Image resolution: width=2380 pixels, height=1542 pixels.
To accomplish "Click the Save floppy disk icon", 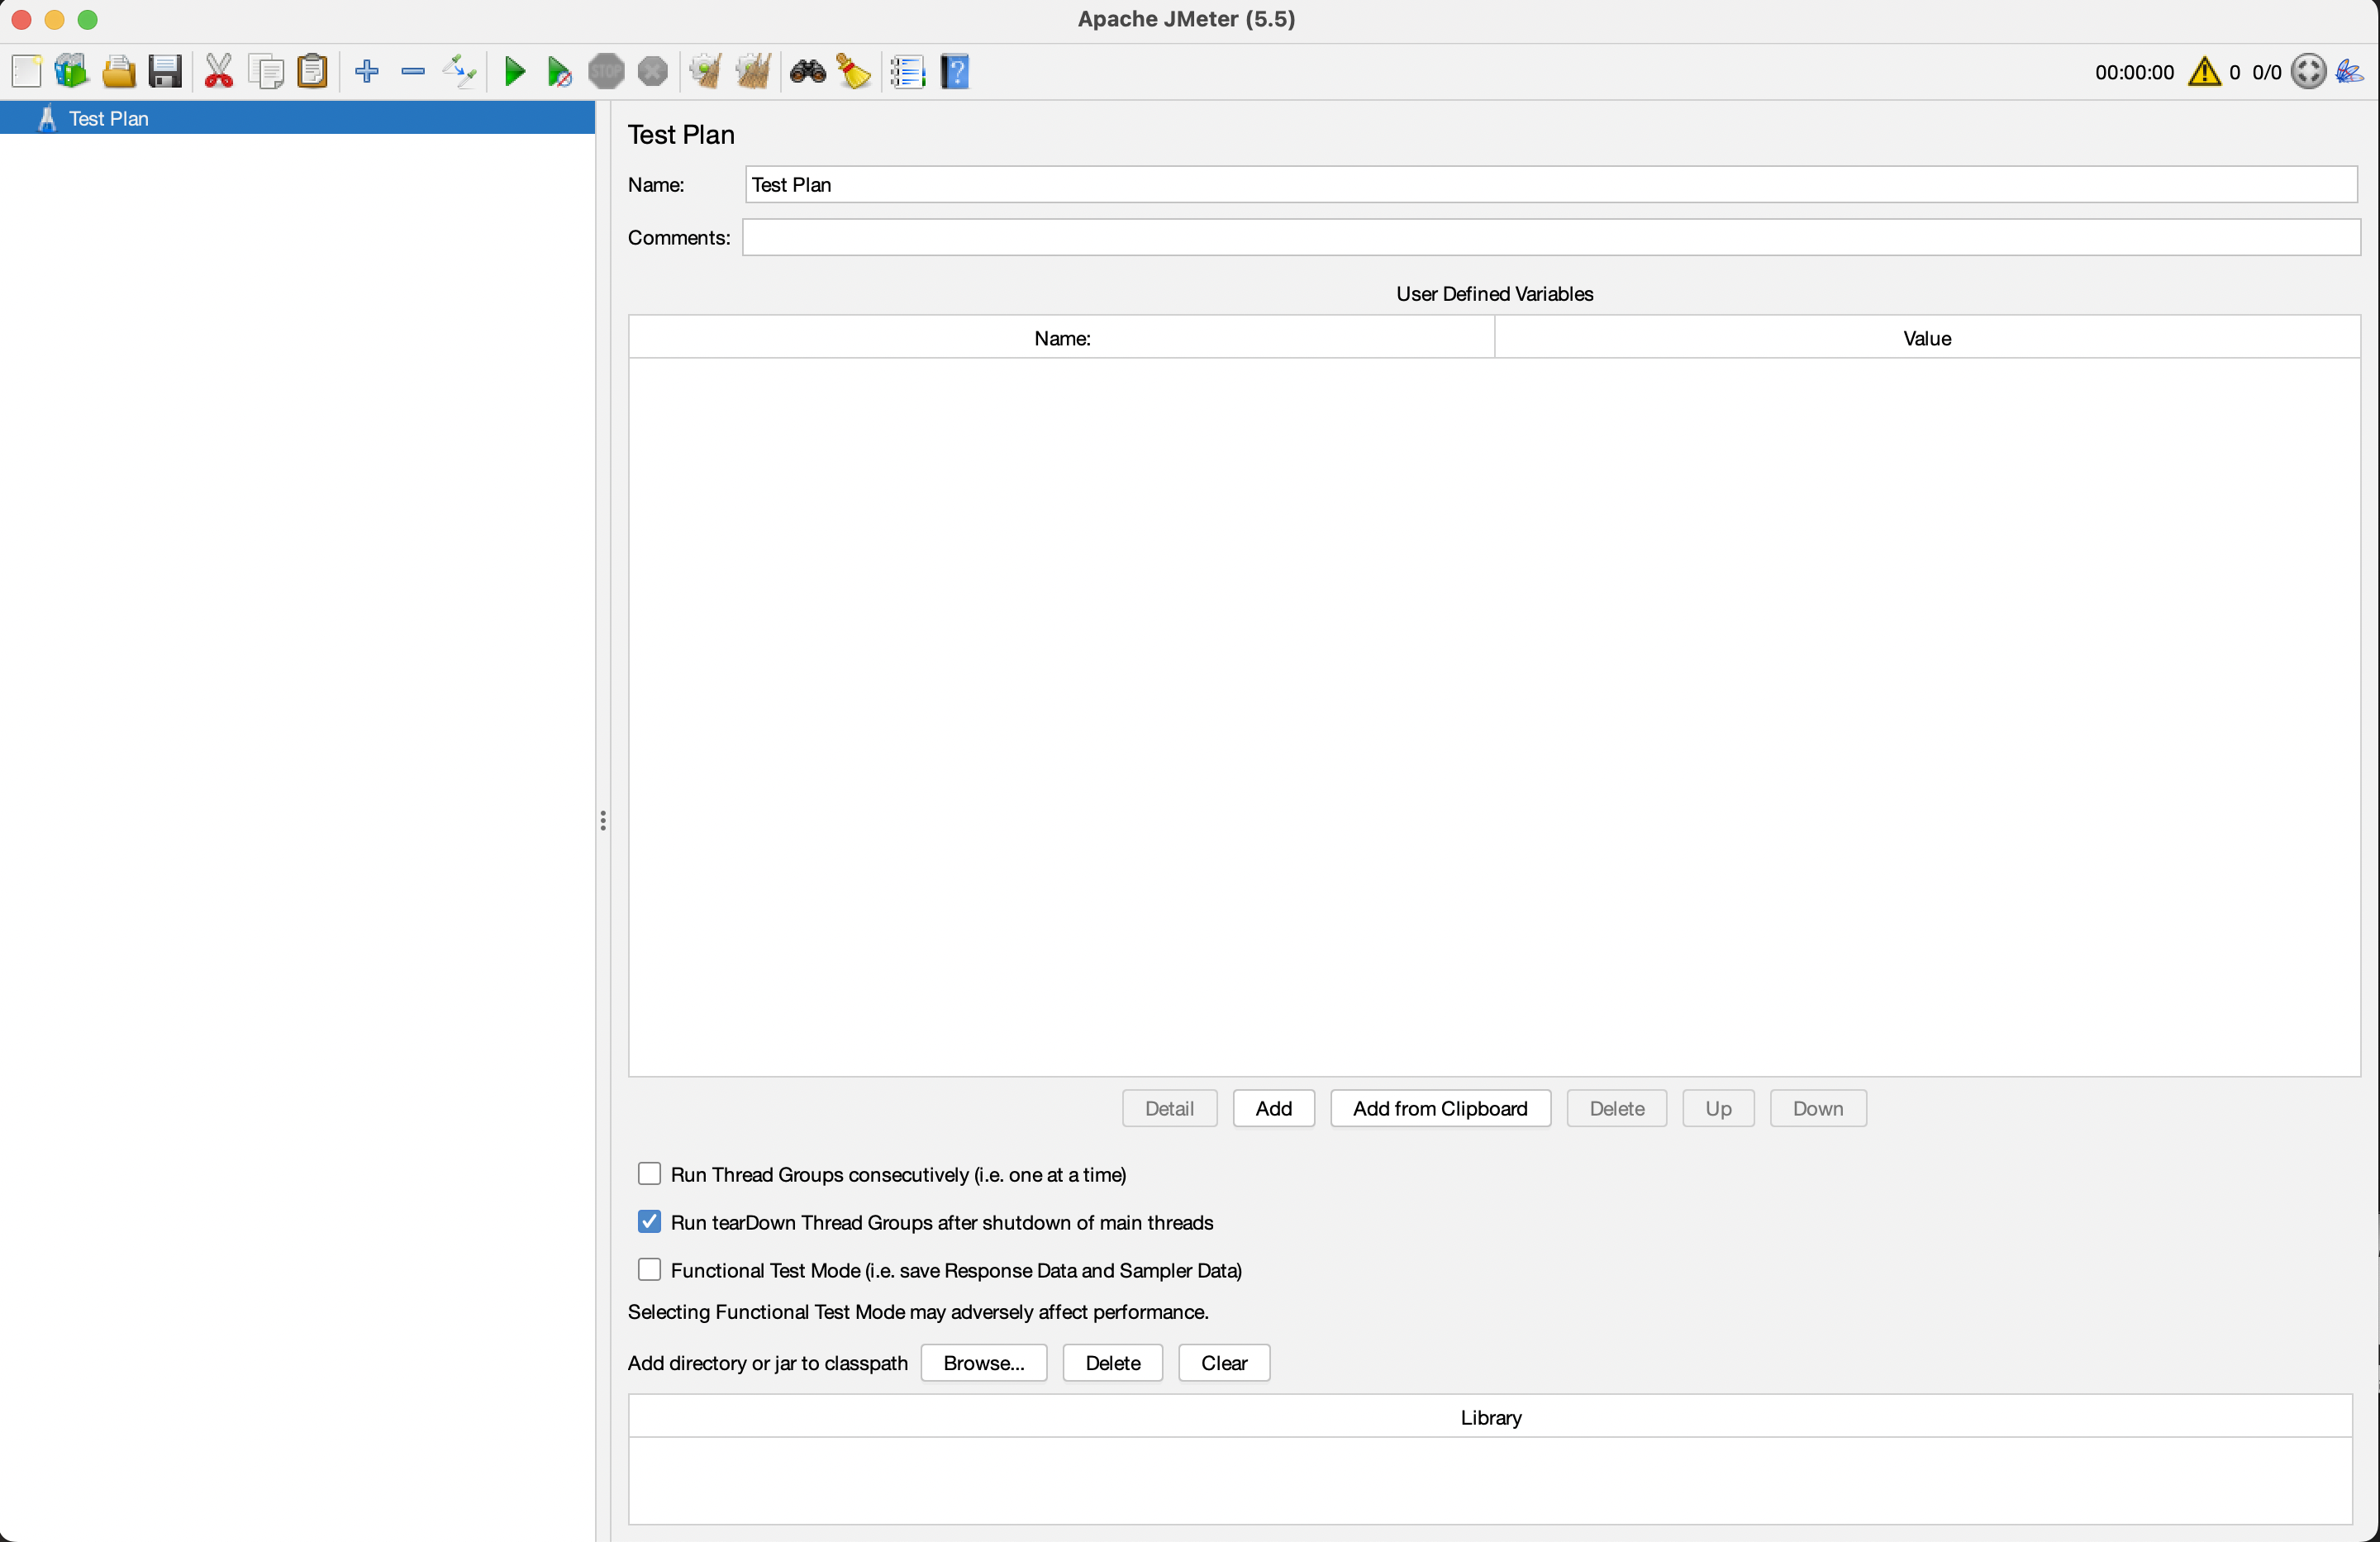I will coord(165,72).
